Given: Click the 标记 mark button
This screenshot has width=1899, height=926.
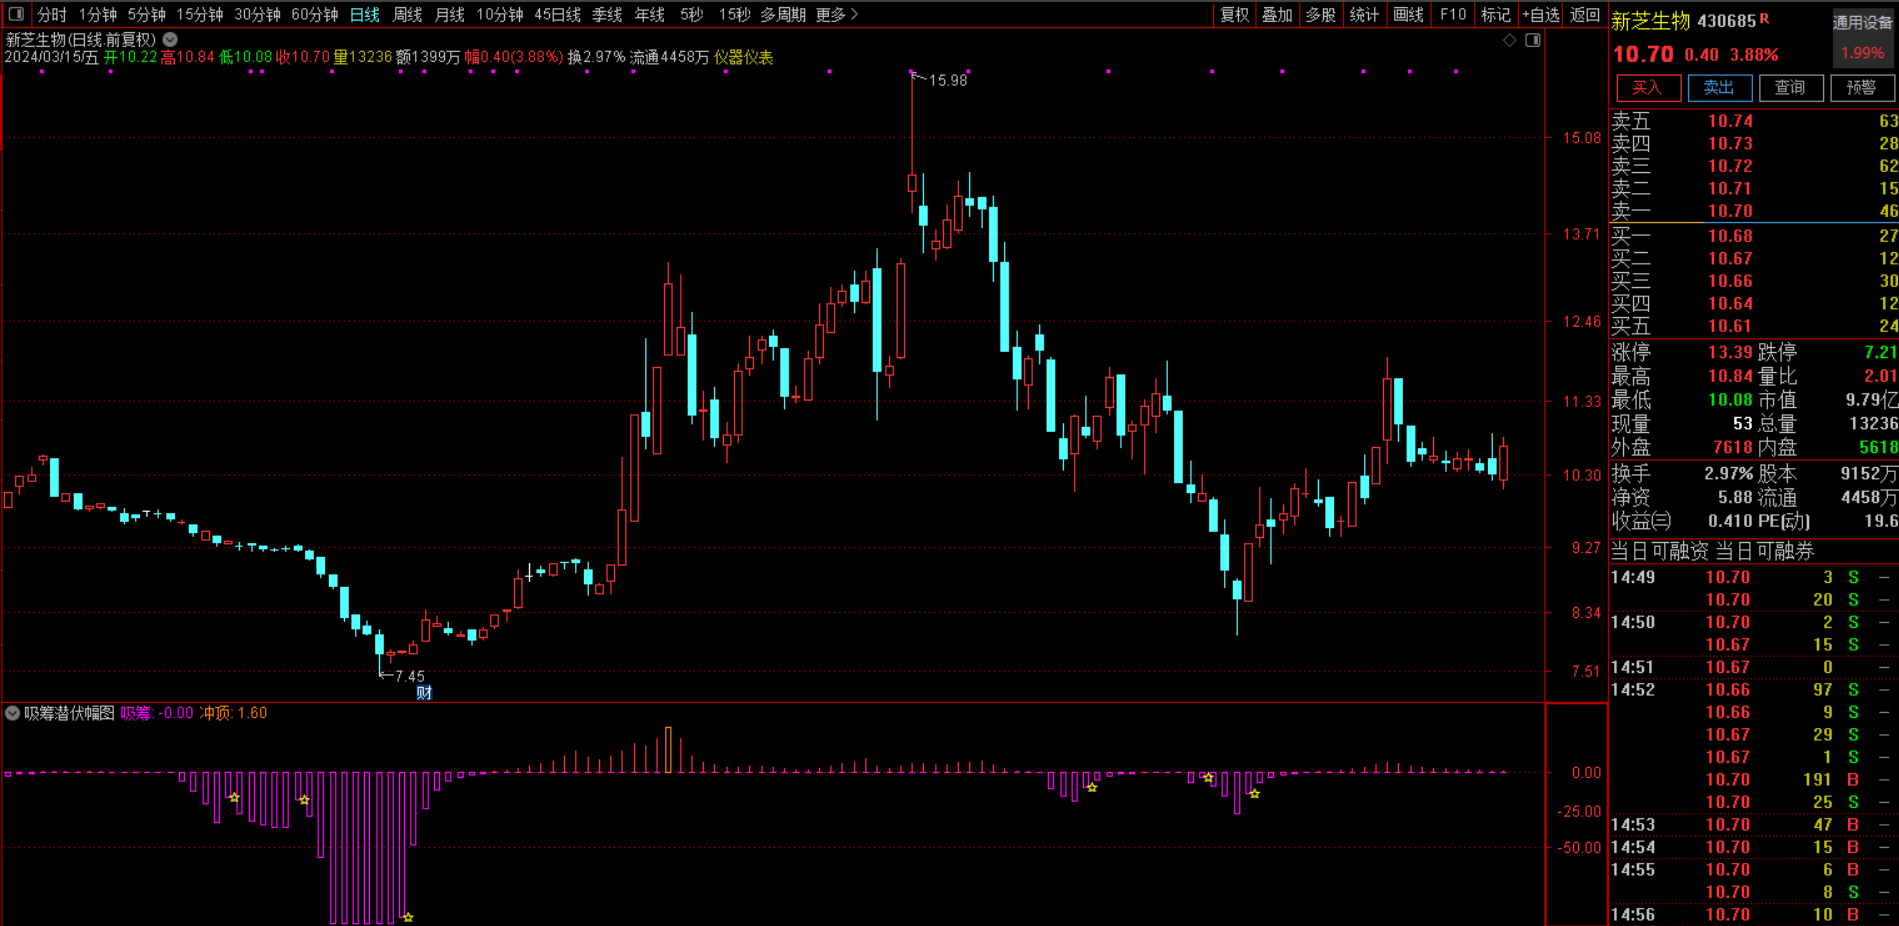Looking at the screenshot, I should click(x=1496, y=14).
